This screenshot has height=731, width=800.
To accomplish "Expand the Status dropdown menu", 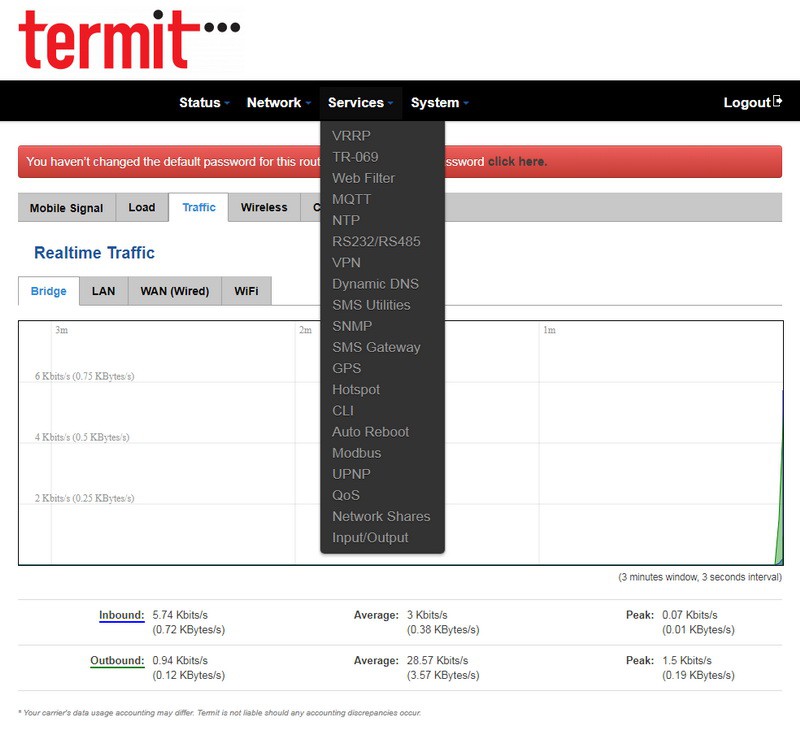I will point(204,103).
